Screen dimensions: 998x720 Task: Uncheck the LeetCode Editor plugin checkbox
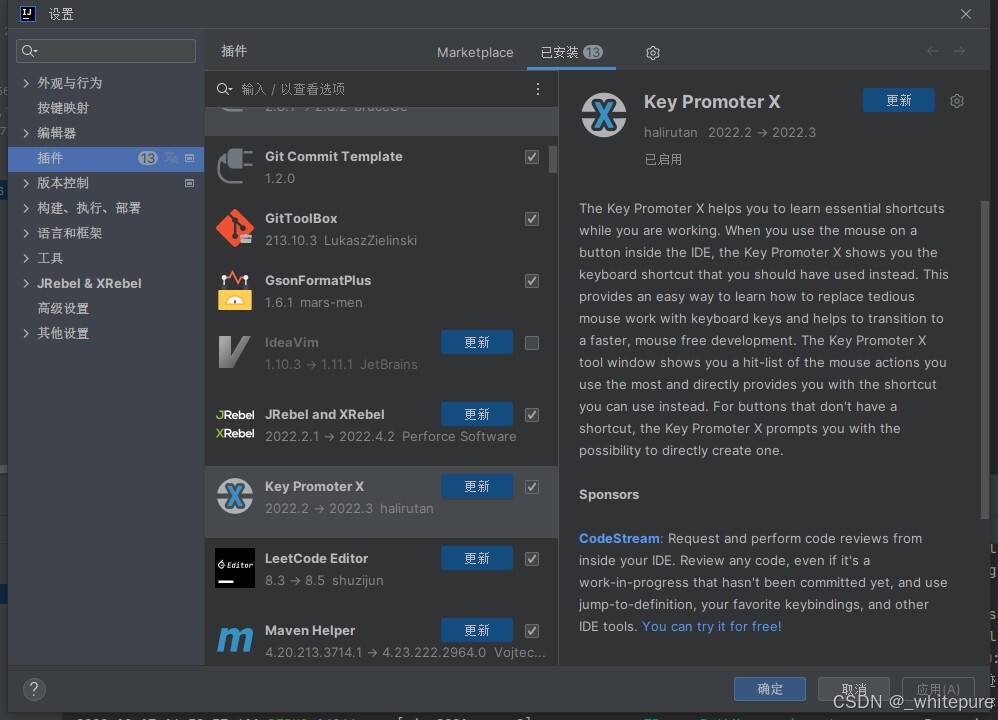pos(532,559)
